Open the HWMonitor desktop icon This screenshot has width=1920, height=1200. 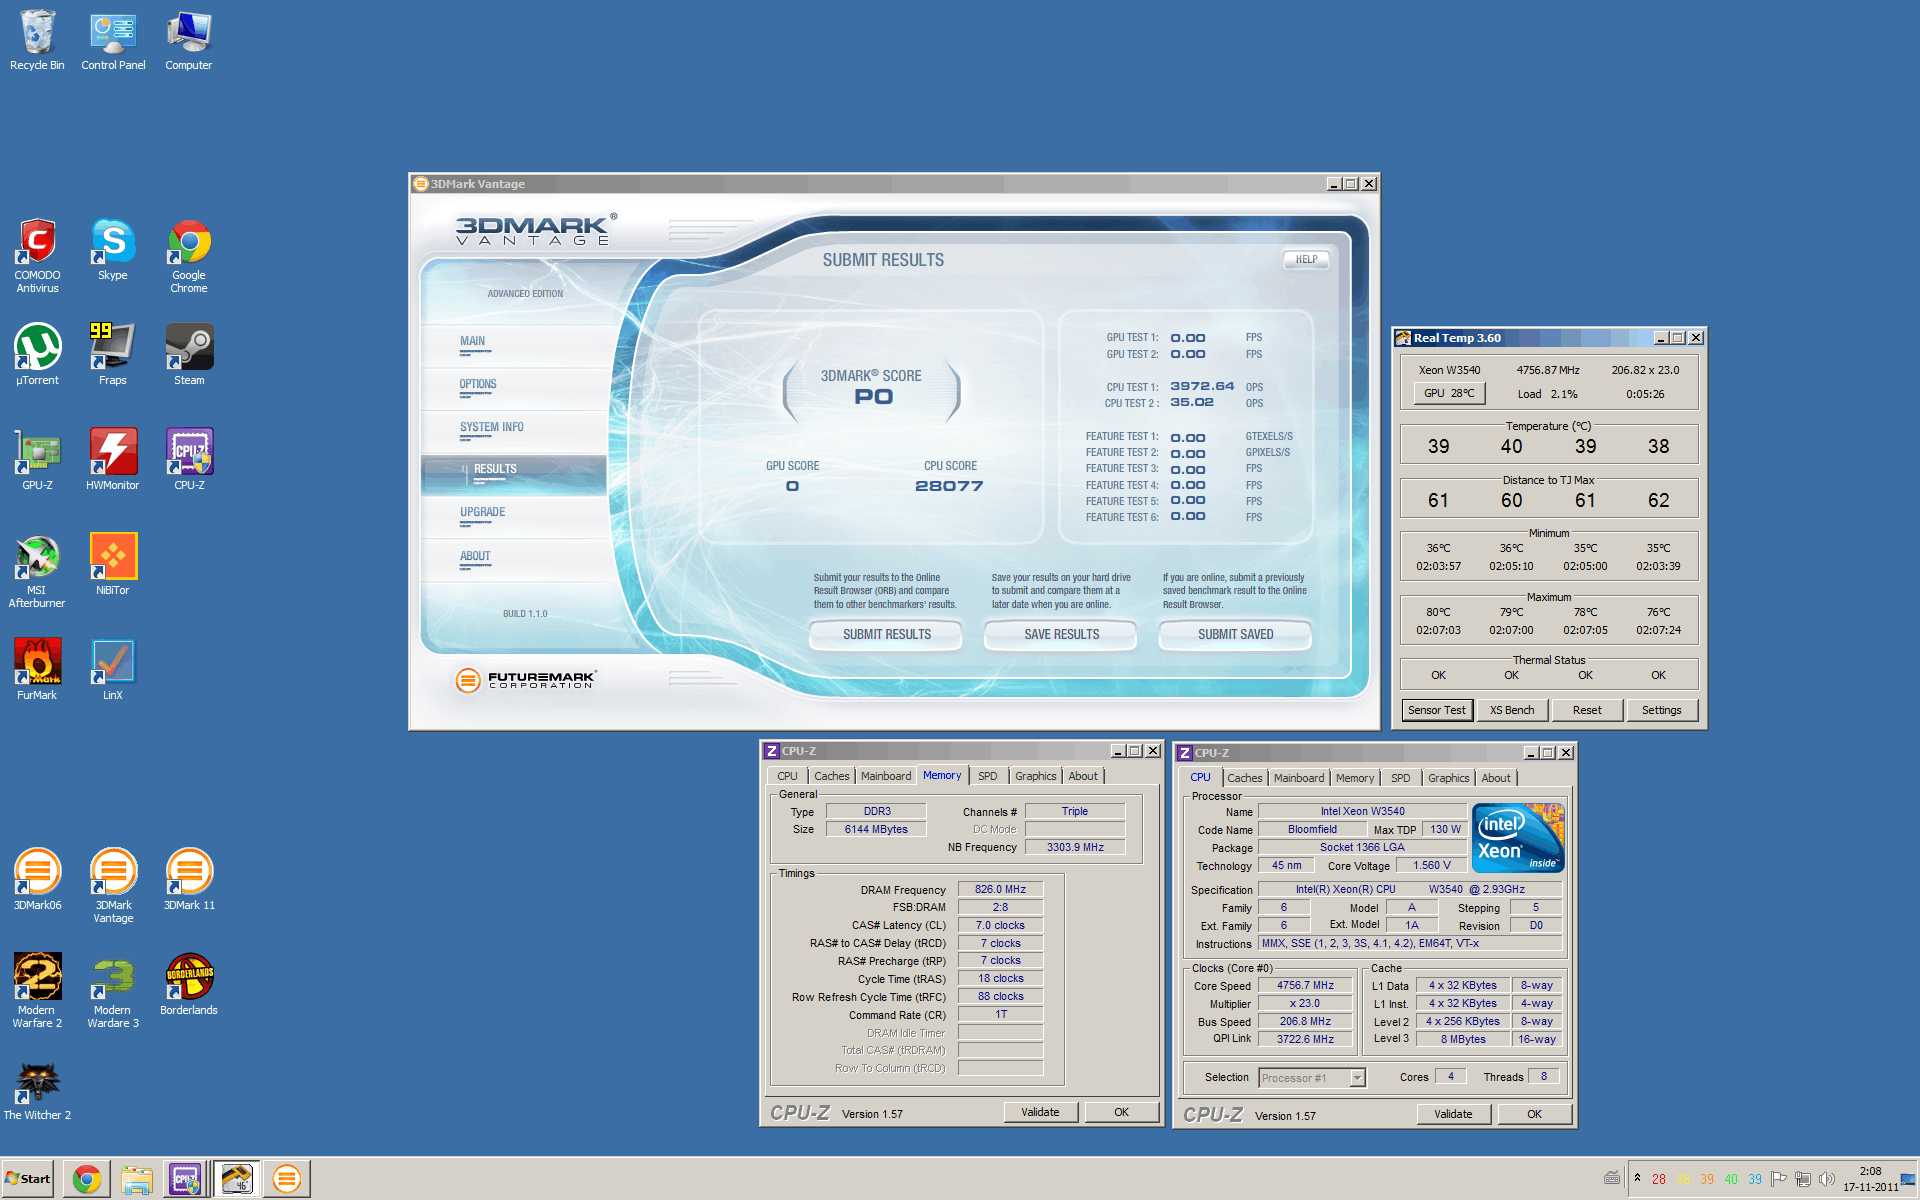click(113, 453)
